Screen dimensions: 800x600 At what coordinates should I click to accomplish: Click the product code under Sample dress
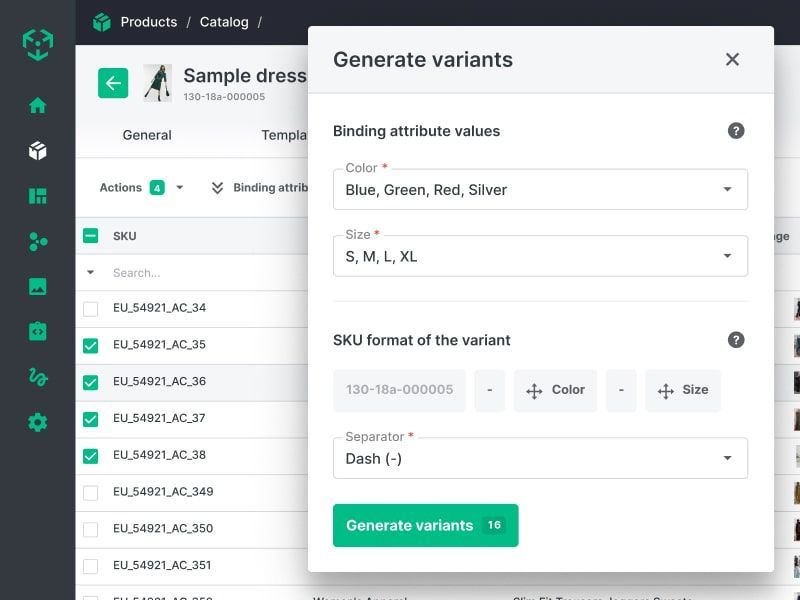(x=224, y=97)
